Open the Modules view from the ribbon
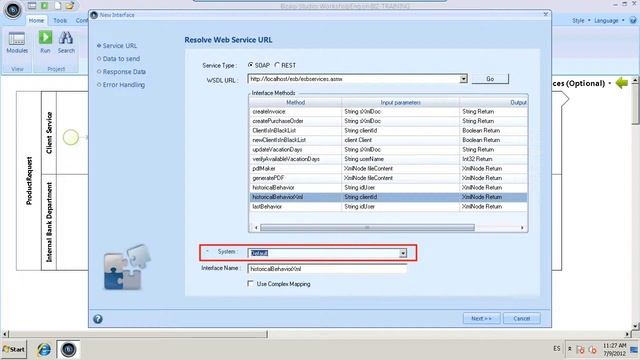The height and width of the screenshot is (360, 640). [x=17, y=42]
